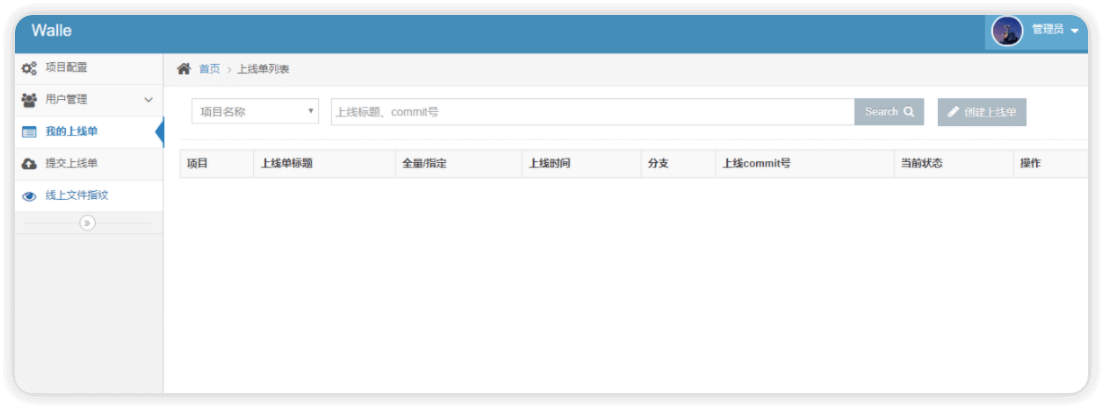The image size is (1103, 408).
Task: Select 我的上线单 in sidebar
Action: tap(89, 132)
